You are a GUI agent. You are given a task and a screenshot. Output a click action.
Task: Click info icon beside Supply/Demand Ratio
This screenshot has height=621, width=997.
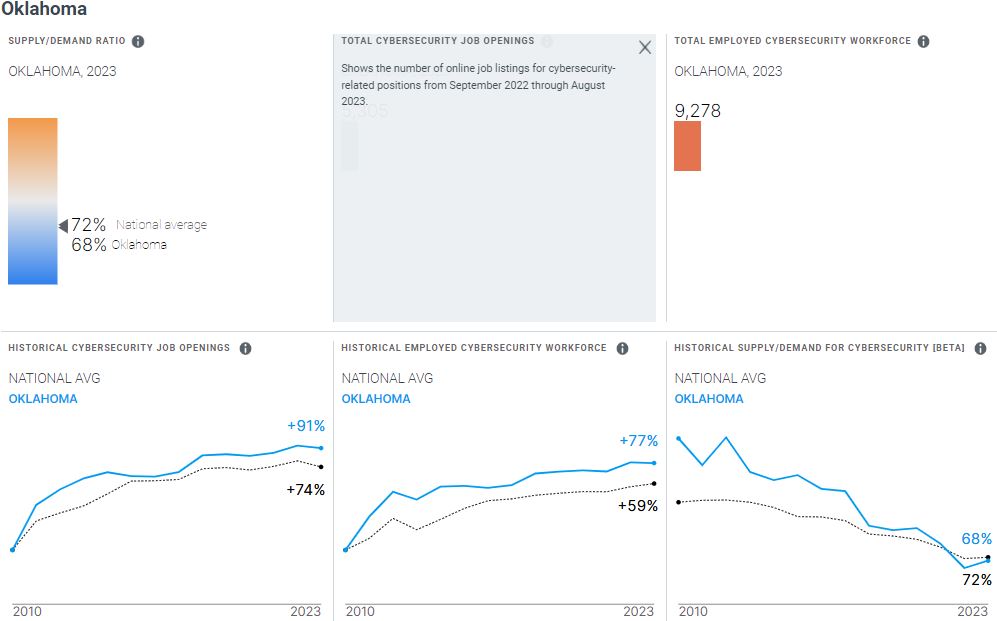(x=138, y=41)
